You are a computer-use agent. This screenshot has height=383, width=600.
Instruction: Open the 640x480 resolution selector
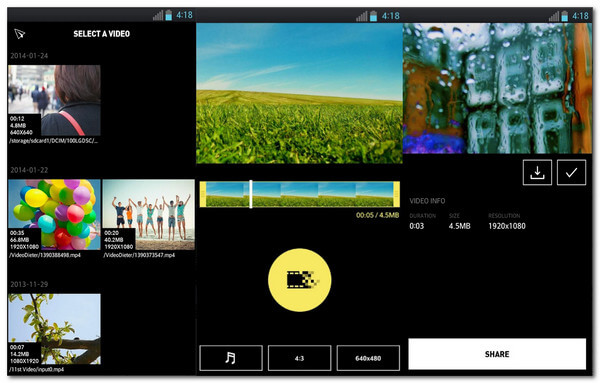click(x=368, y=358)
